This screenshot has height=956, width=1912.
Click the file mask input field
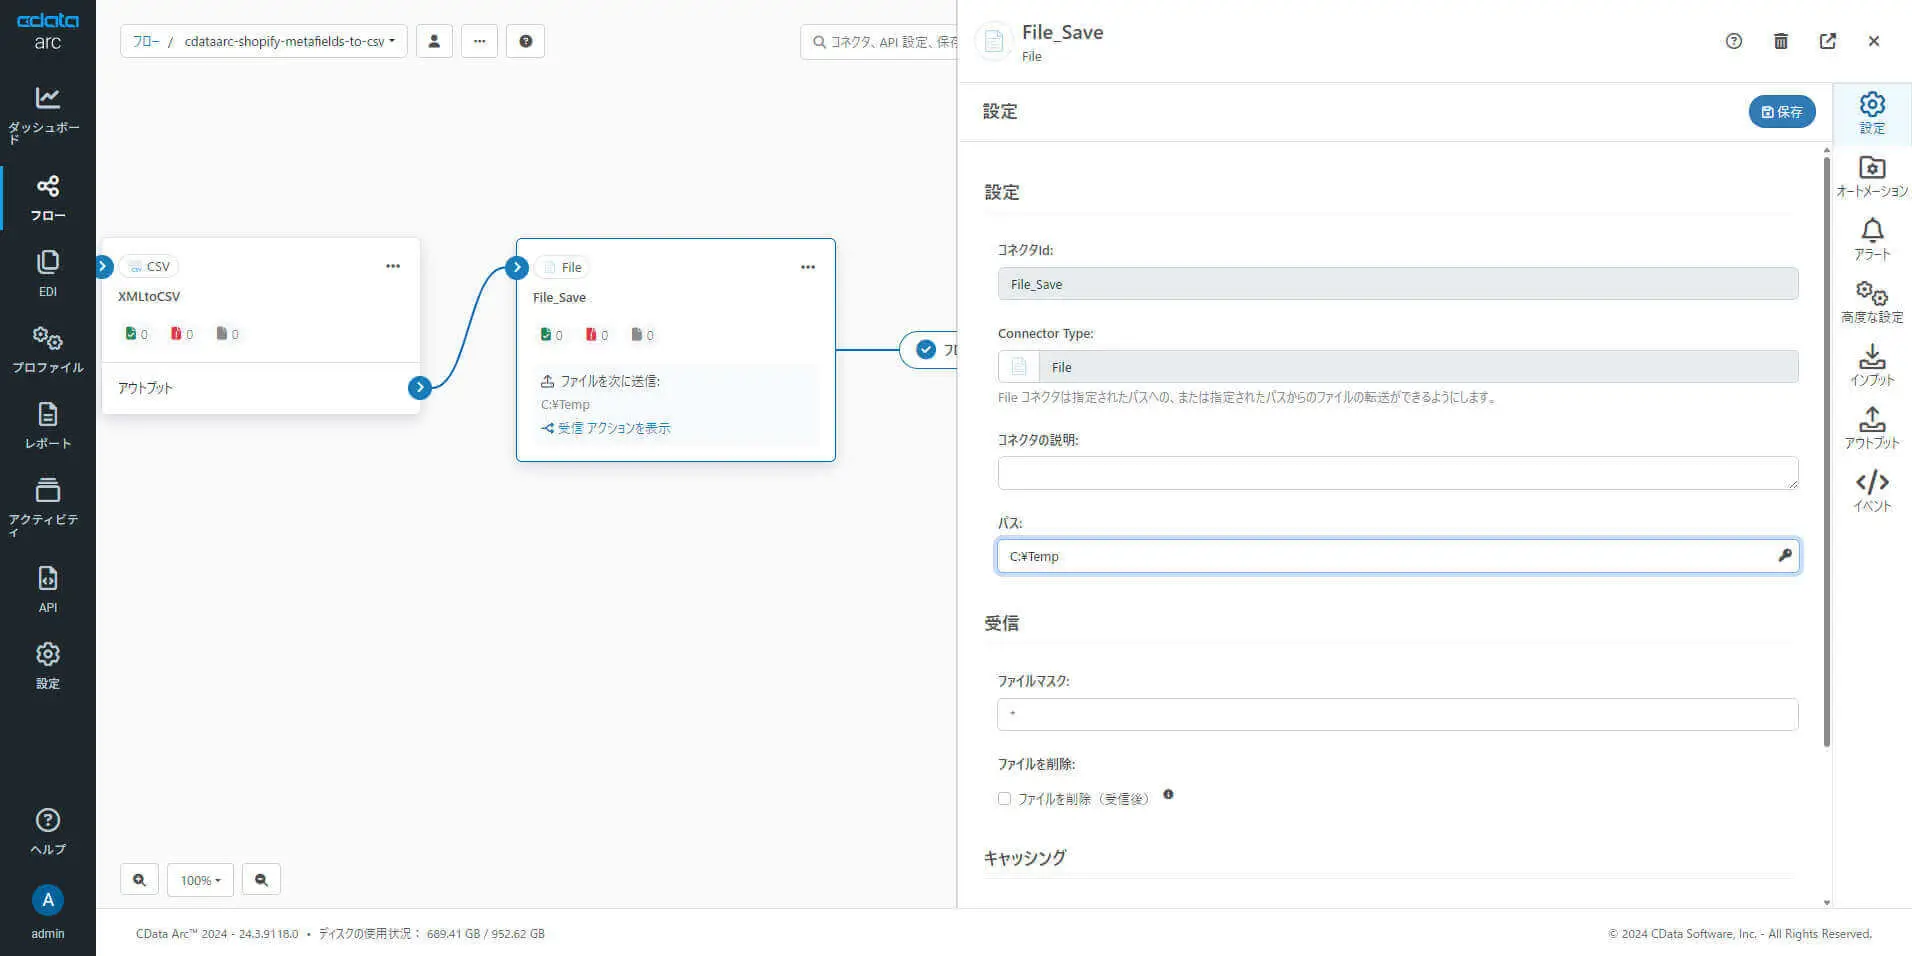click(x=1396, y=714)
